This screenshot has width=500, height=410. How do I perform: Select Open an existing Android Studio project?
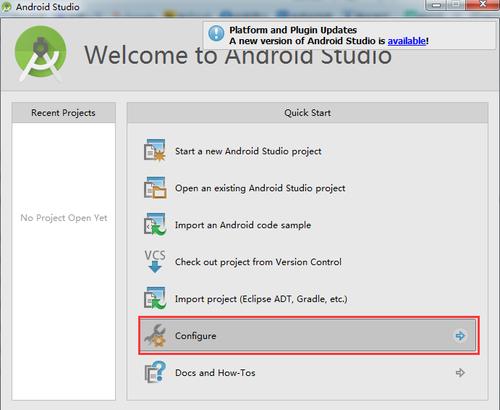tap(260, 188)
